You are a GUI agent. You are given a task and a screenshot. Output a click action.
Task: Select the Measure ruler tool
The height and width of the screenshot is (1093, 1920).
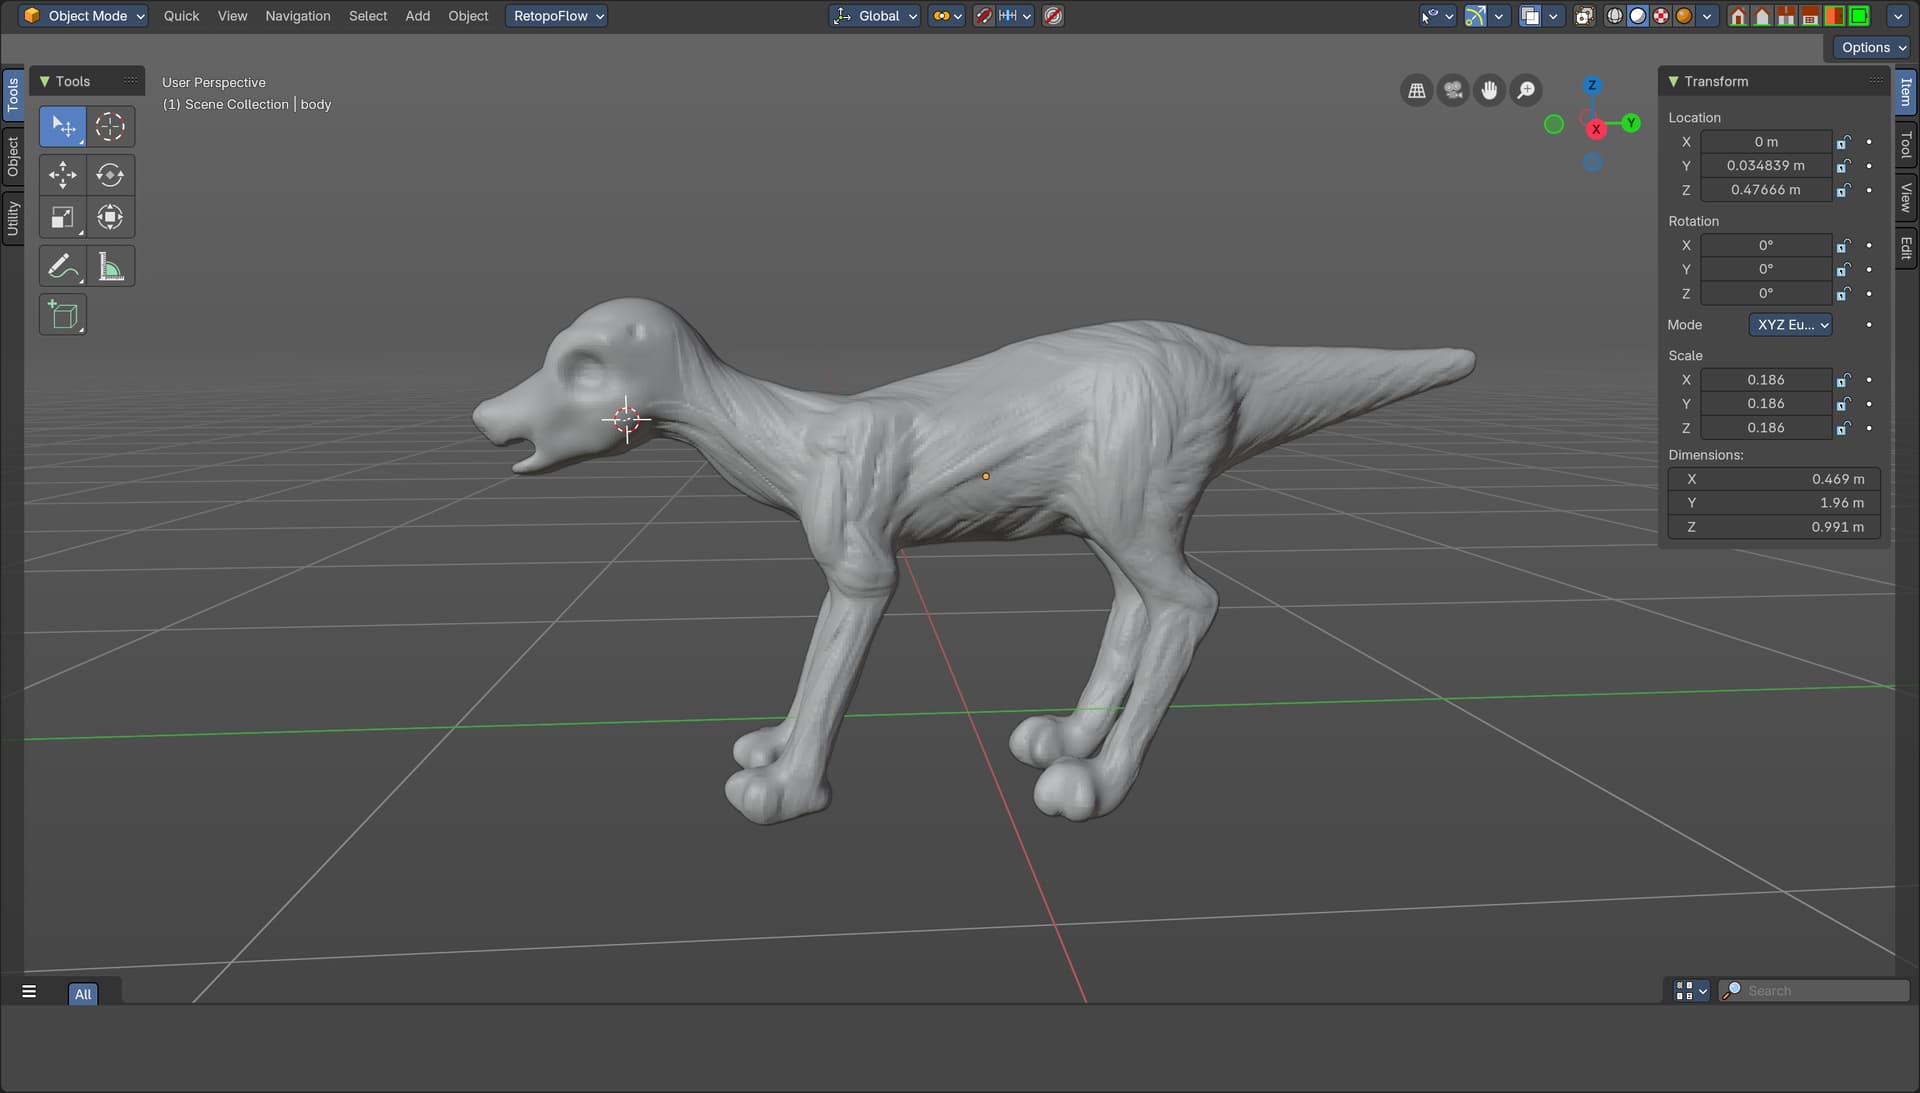(110, 266)
